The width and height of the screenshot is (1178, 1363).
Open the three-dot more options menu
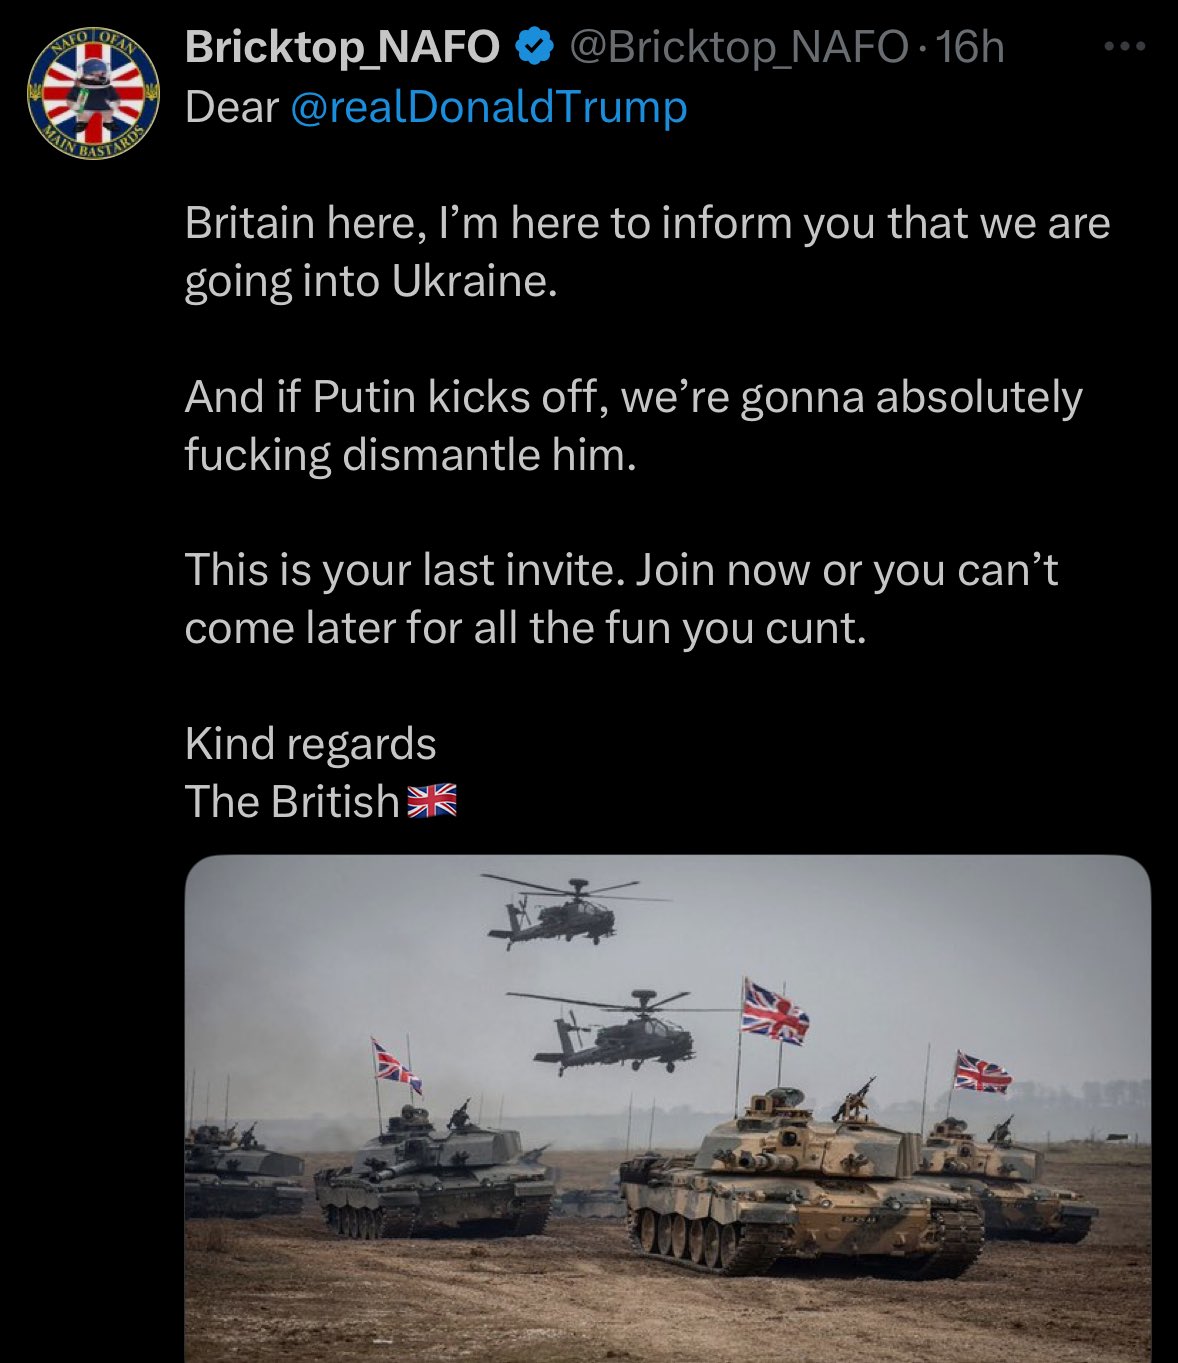1124,46
